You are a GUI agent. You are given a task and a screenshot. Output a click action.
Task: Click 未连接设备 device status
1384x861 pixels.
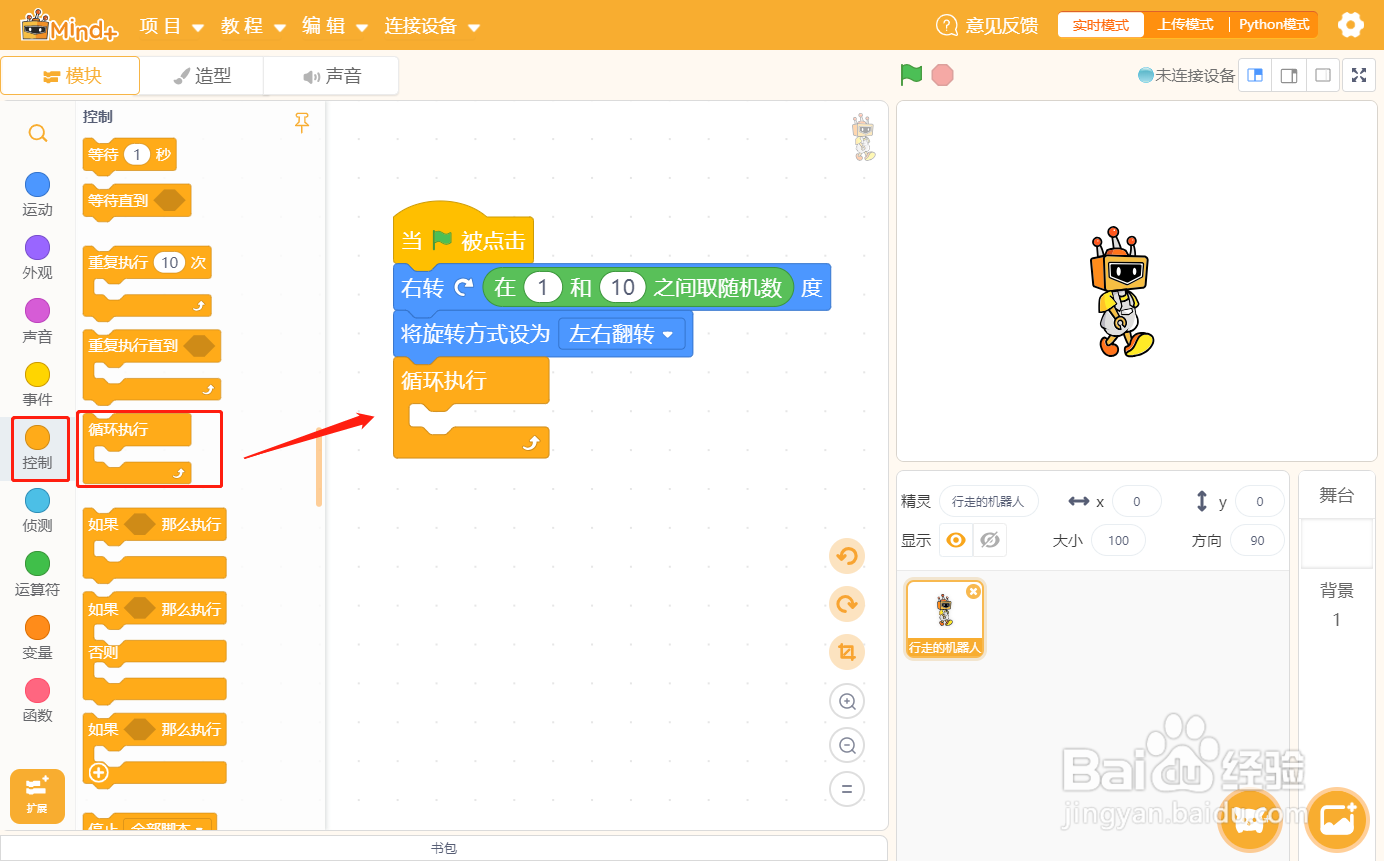tap(1186, 75)
